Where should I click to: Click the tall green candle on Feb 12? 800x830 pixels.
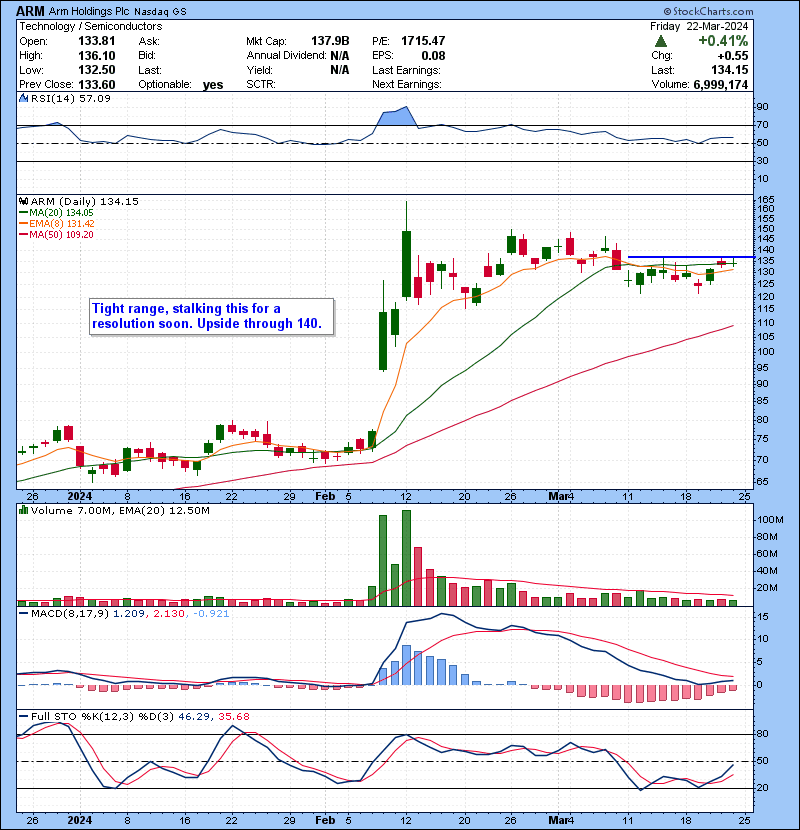(x=406, y=264)
